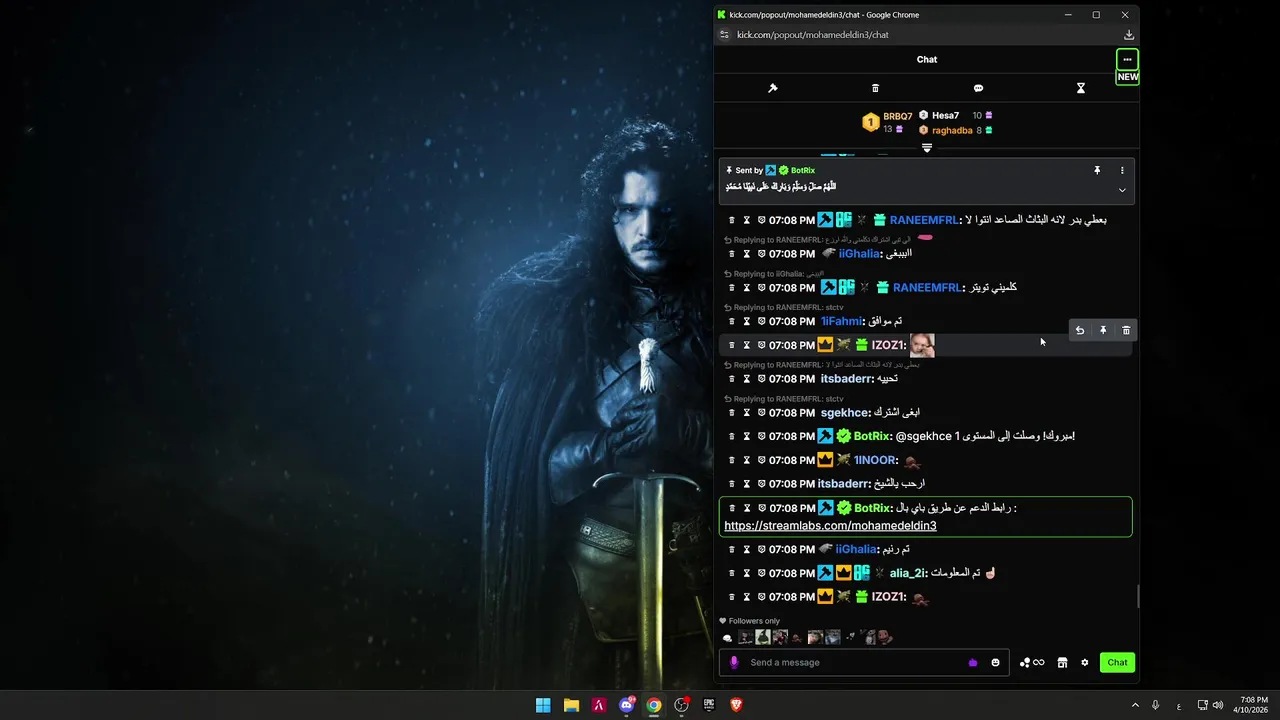View site information icon in address bar
The width and height of the screenshot is (1280, 720).
tap(725, 35)
